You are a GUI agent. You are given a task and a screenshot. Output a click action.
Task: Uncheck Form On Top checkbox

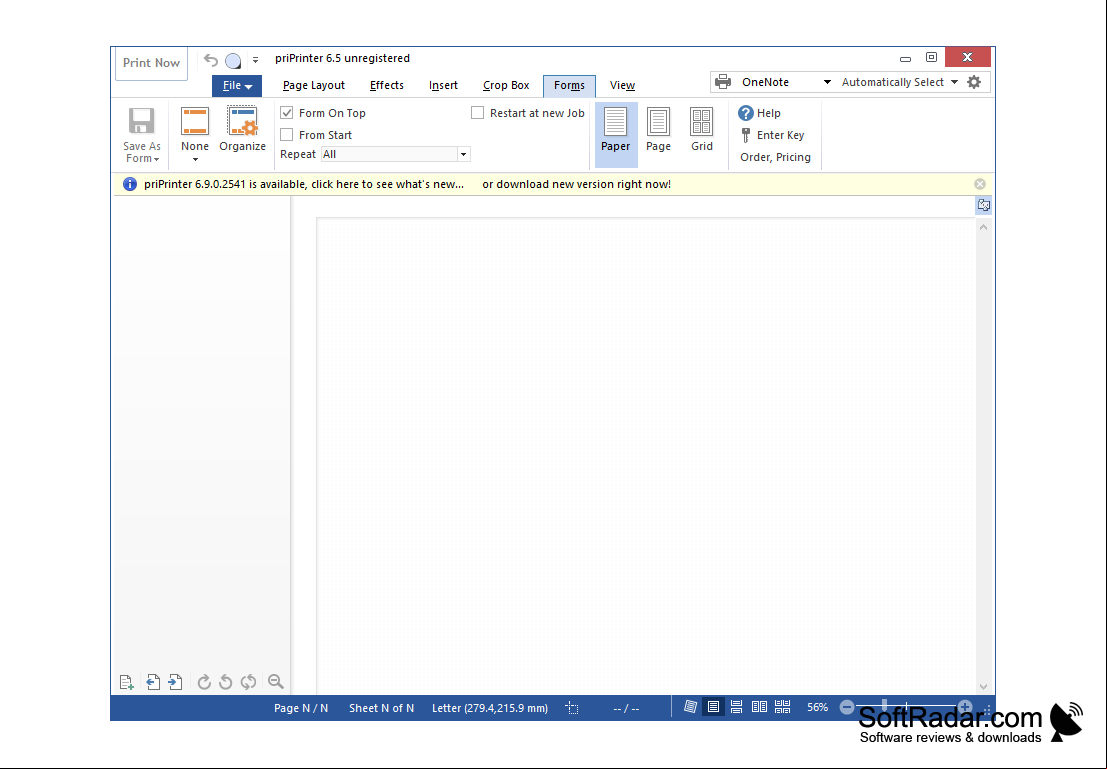pos(287,113)
